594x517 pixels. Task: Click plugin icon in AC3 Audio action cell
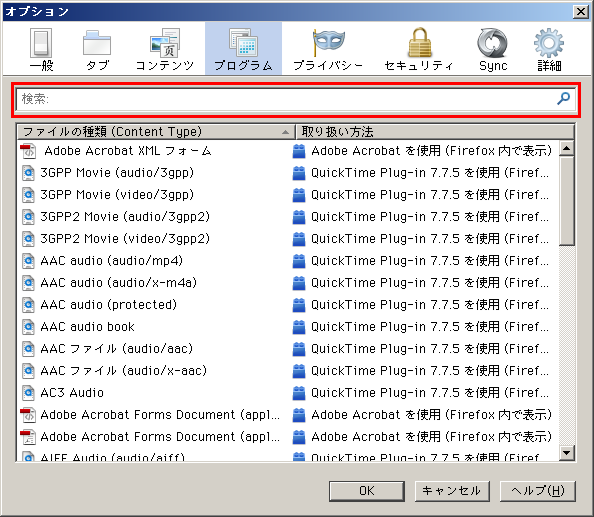(299, 392)
